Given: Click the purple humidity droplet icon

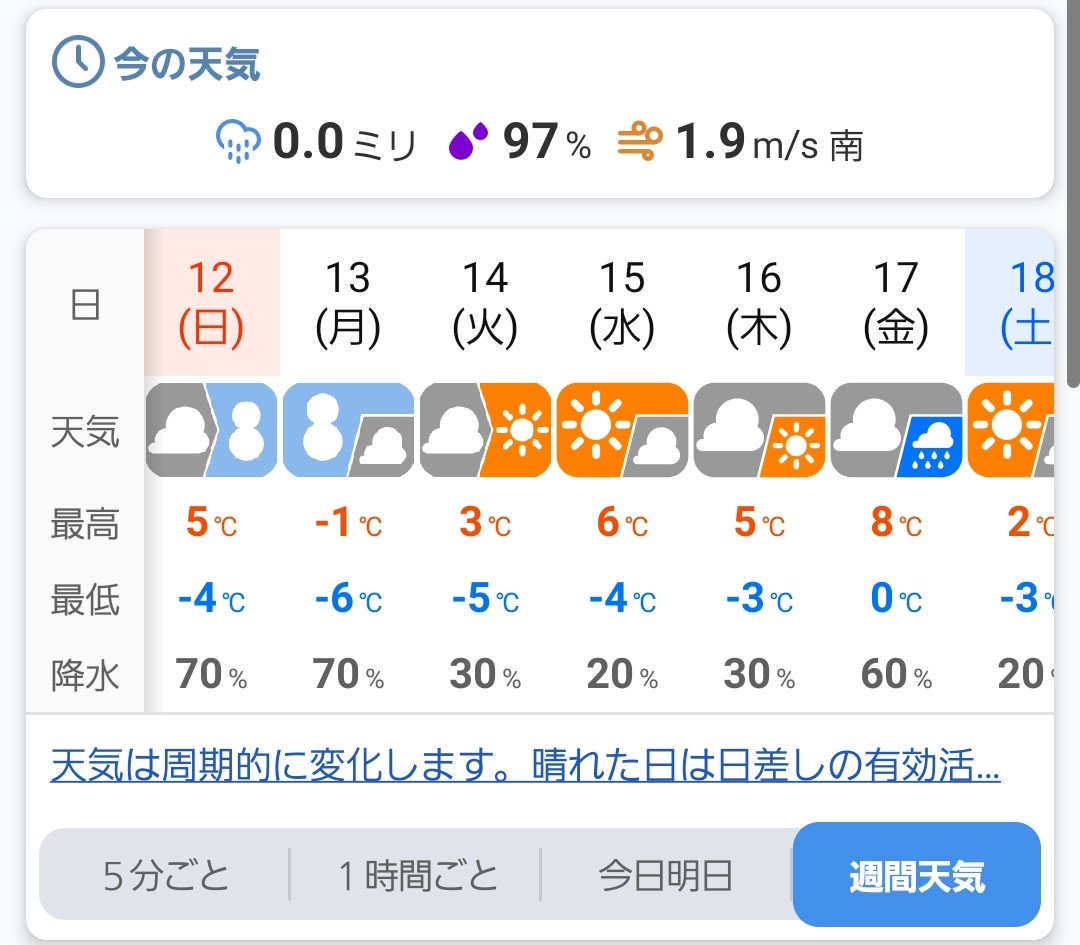Looking at the screenshot, I should pyautogui.click(x=468, y=142).
